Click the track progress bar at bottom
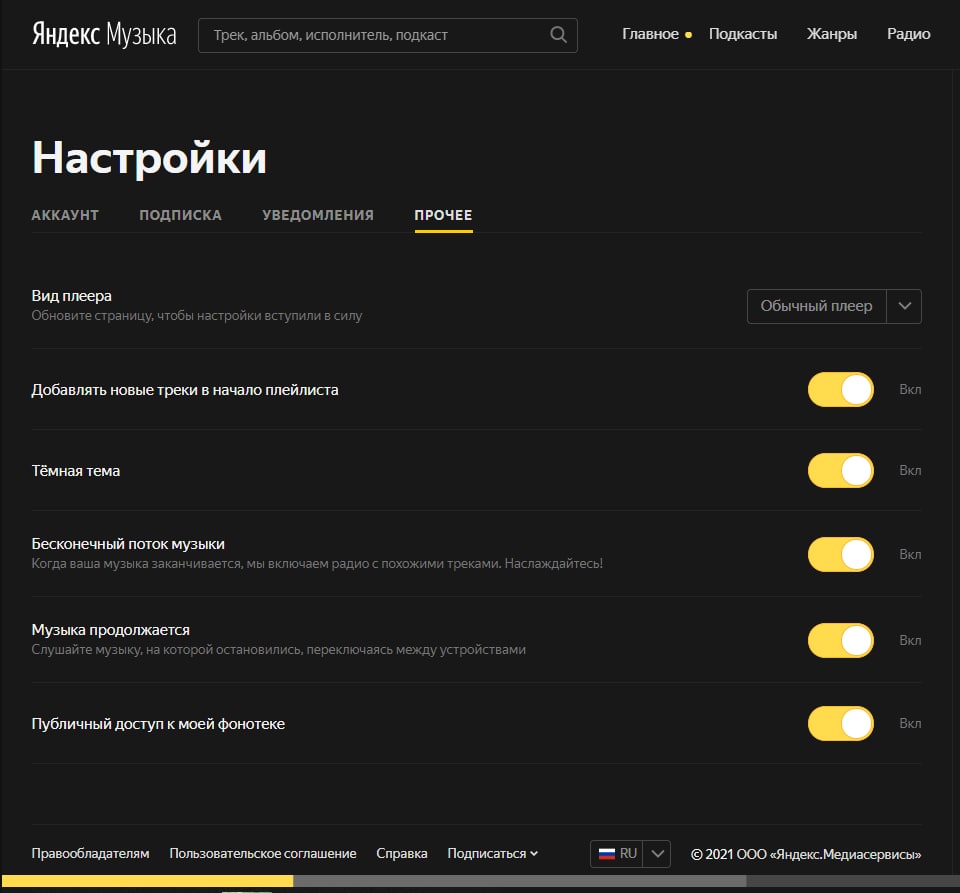This screenshot has width=960, height=893. pos(480,881)
